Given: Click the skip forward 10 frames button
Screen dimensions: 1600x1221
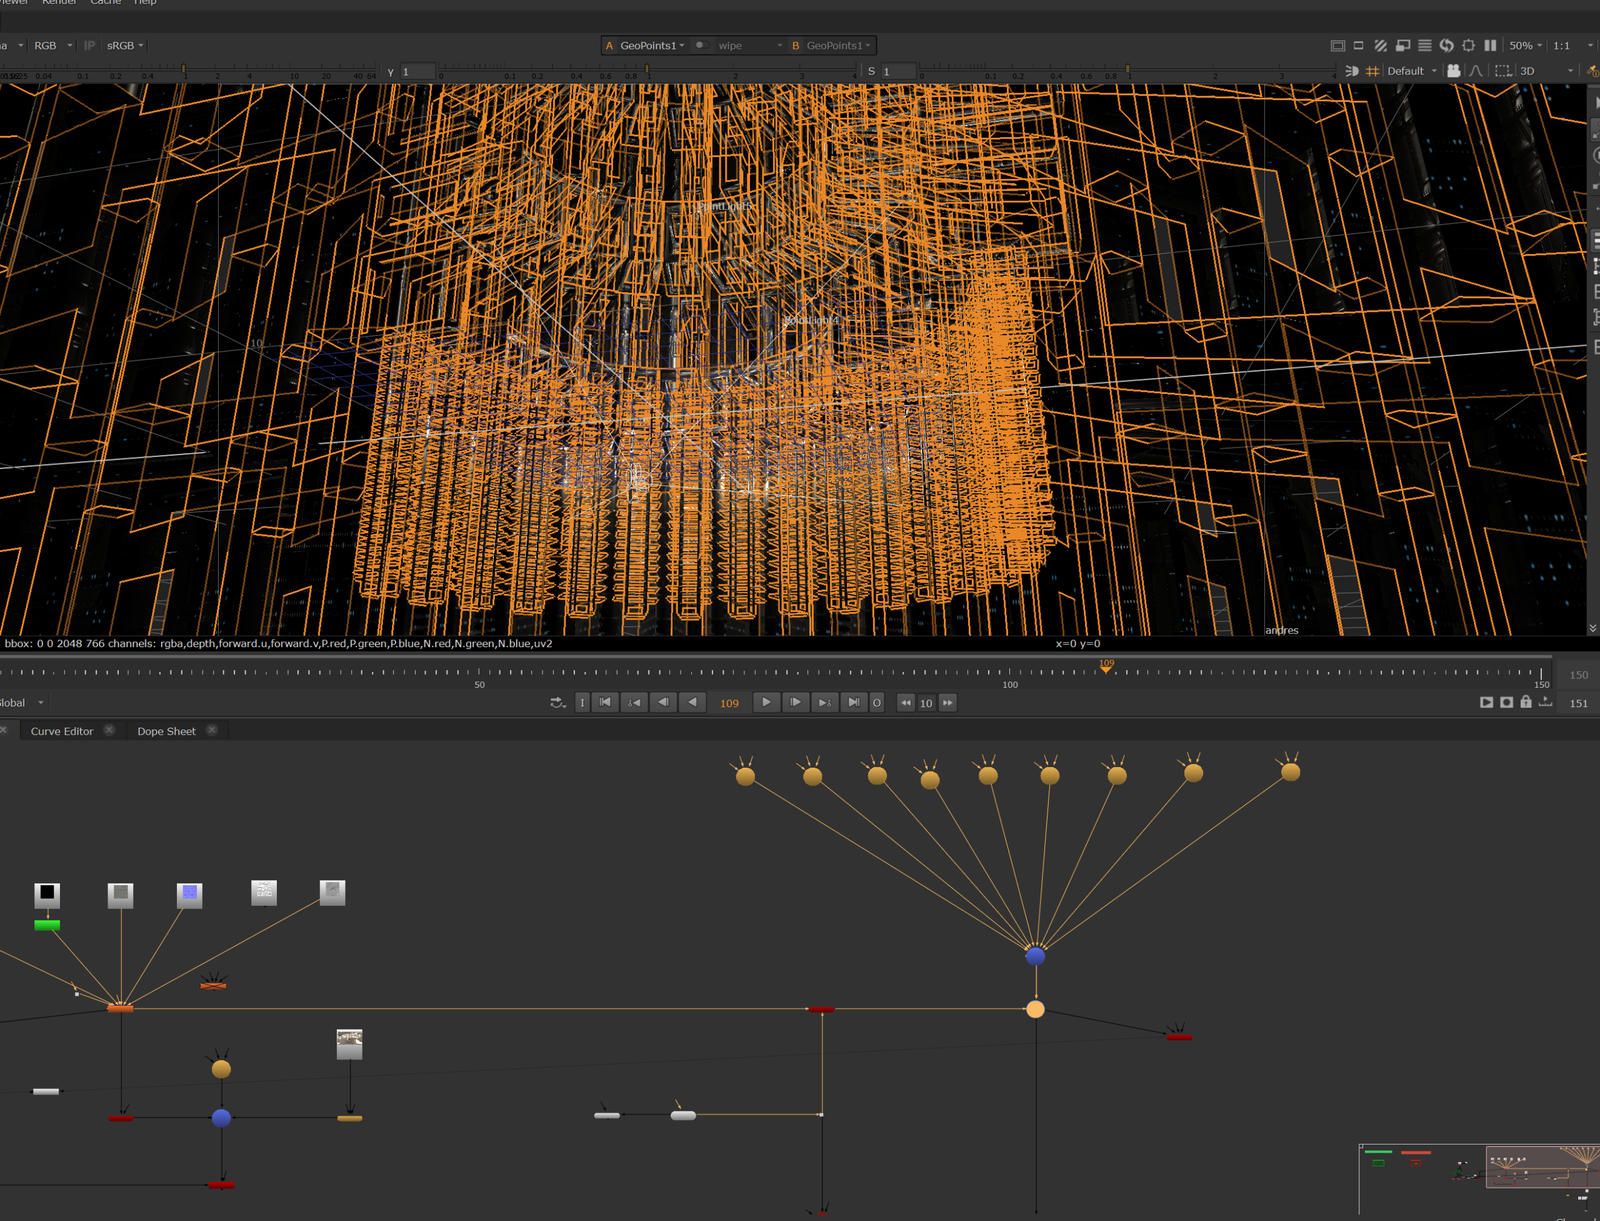Looking at the screenshot, I should (x=948, y=703).
